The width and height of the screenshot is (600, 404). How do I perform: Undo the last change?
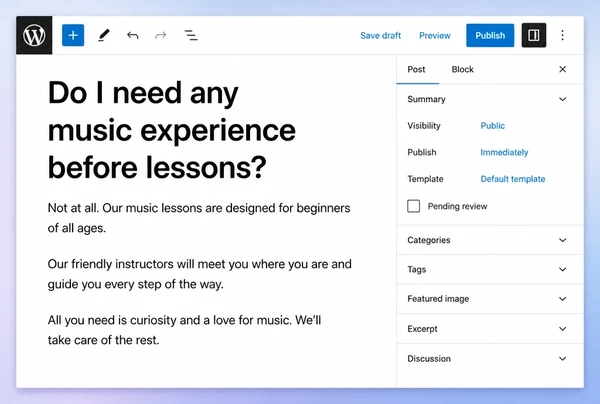132,35
